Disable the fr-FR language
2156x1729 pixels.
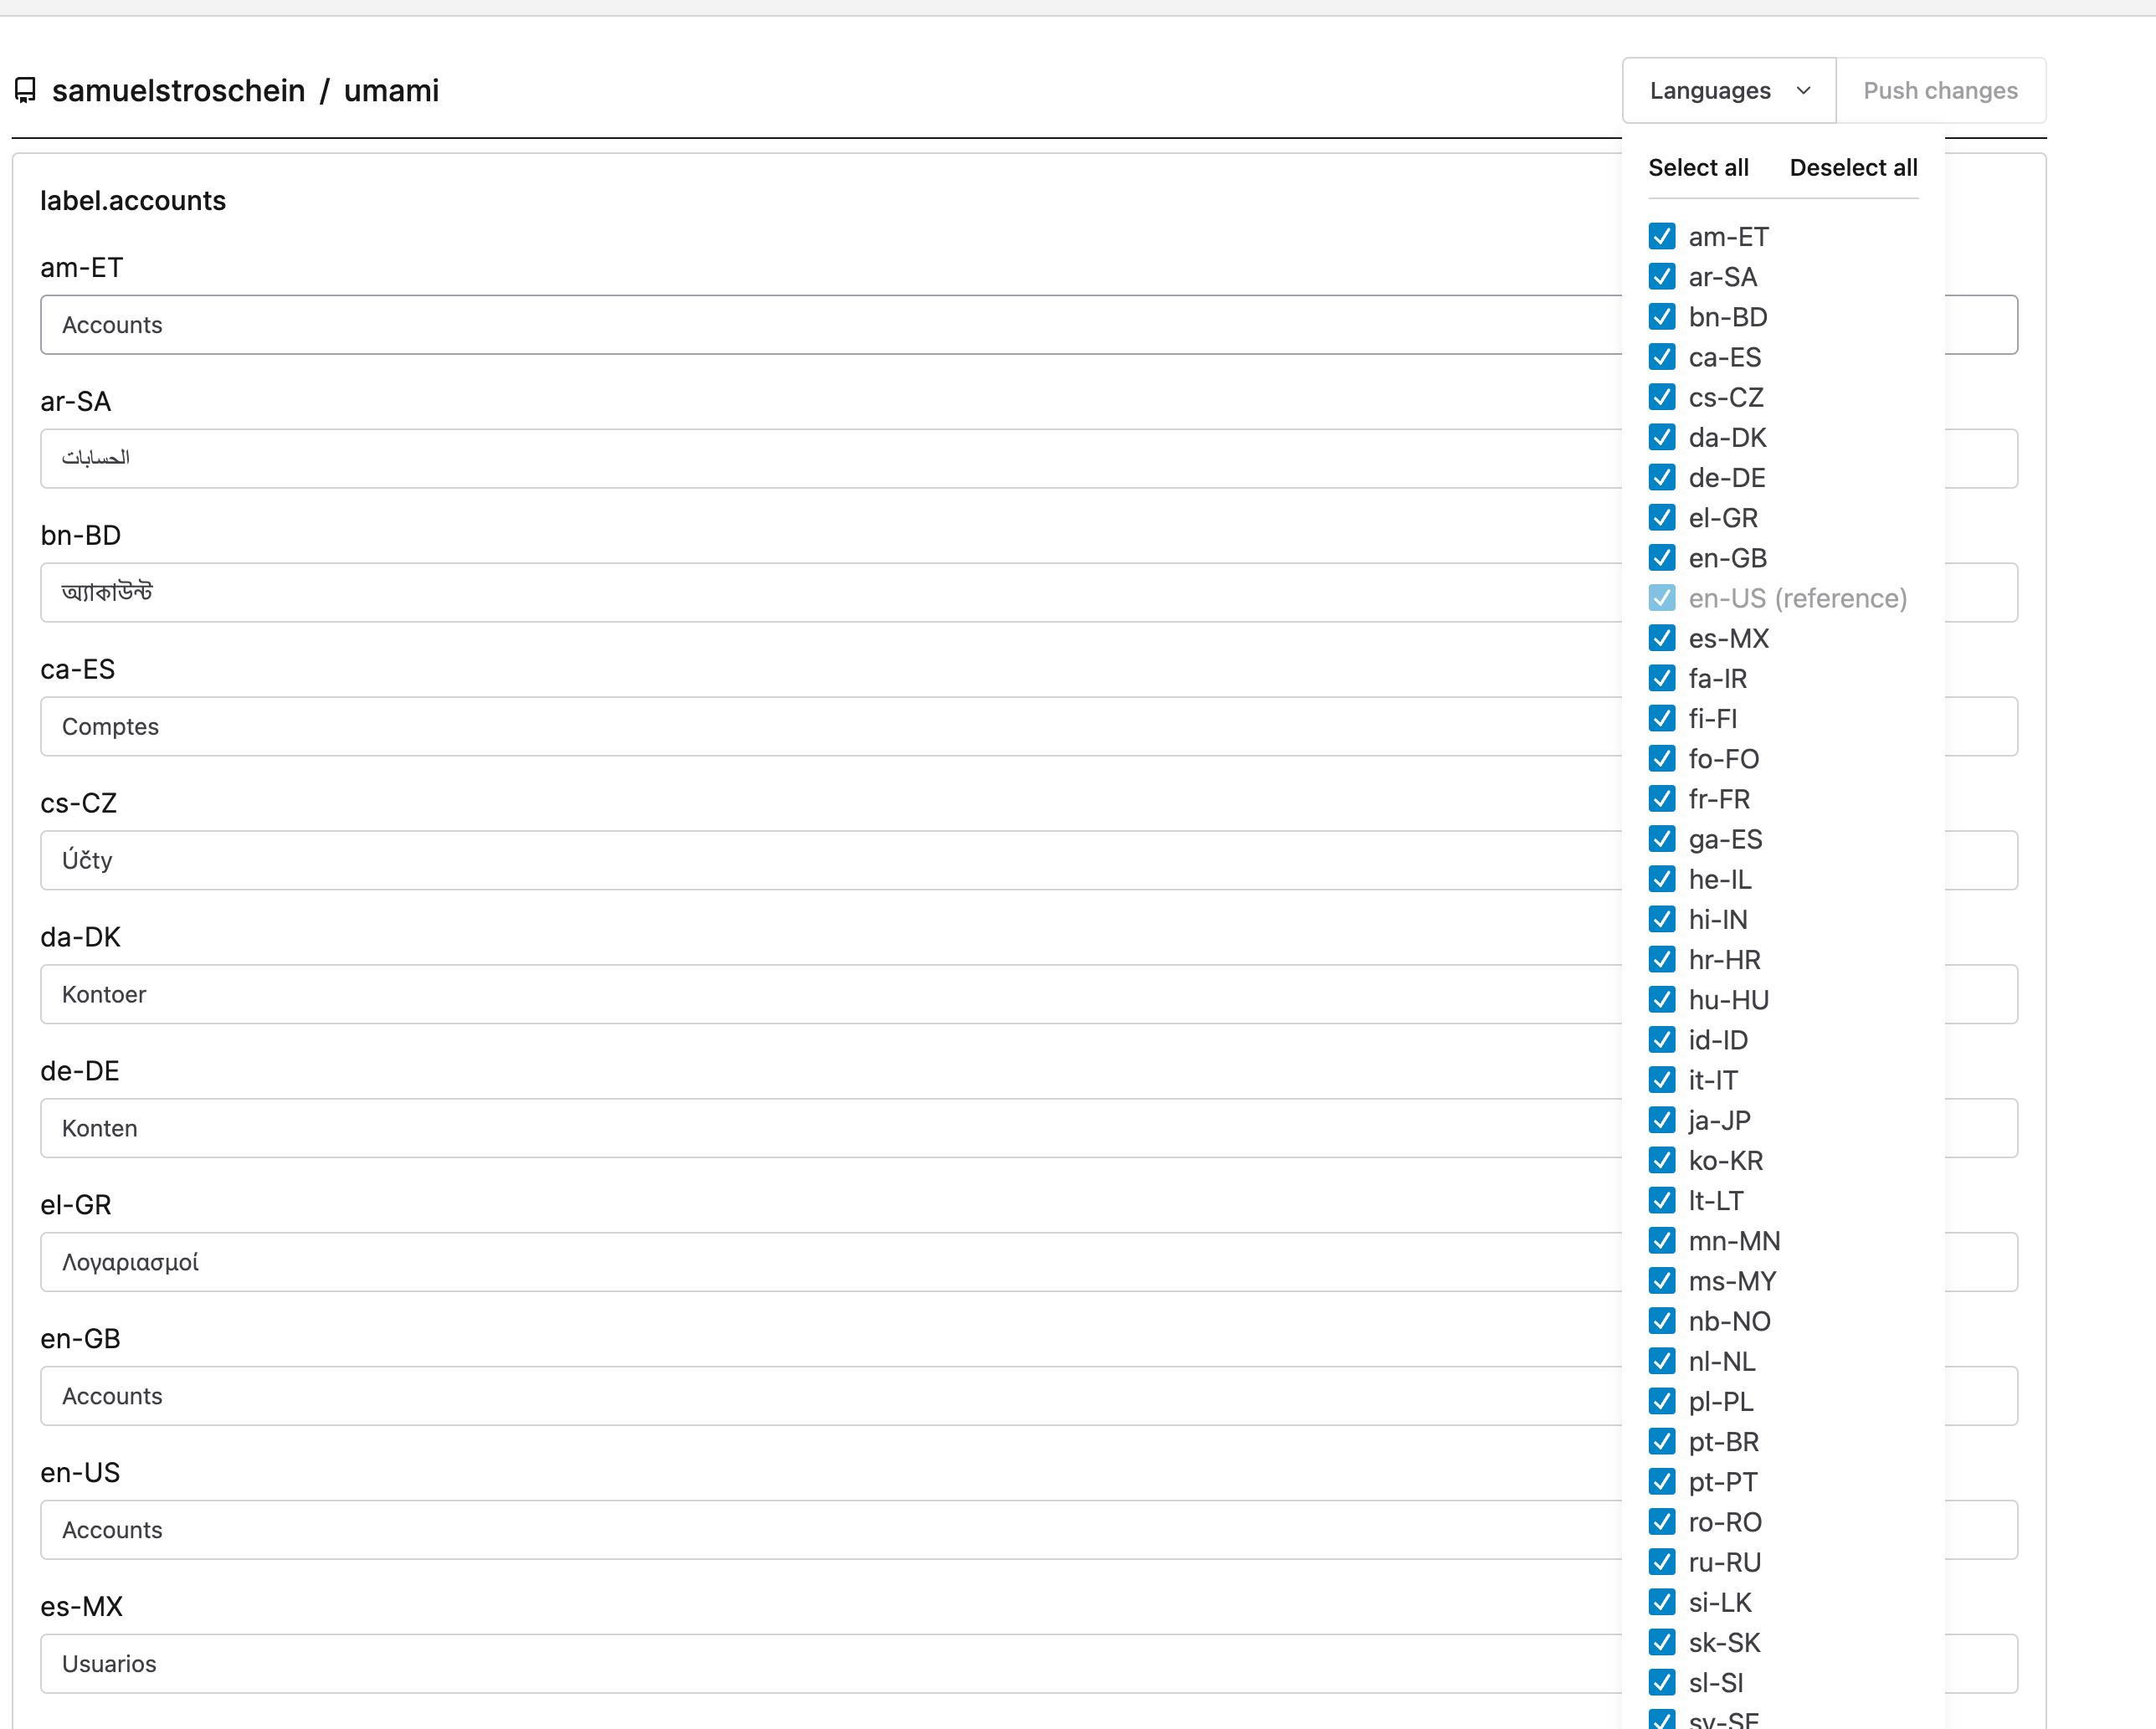[x=1662, y=798]
